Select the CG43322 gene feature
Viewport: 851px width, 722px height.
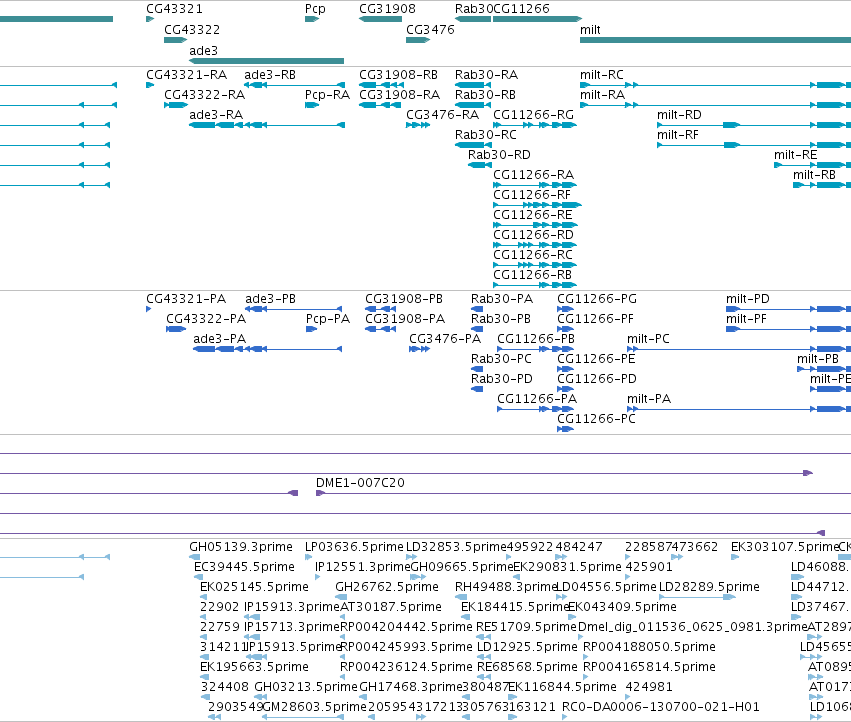pos(175,40)
